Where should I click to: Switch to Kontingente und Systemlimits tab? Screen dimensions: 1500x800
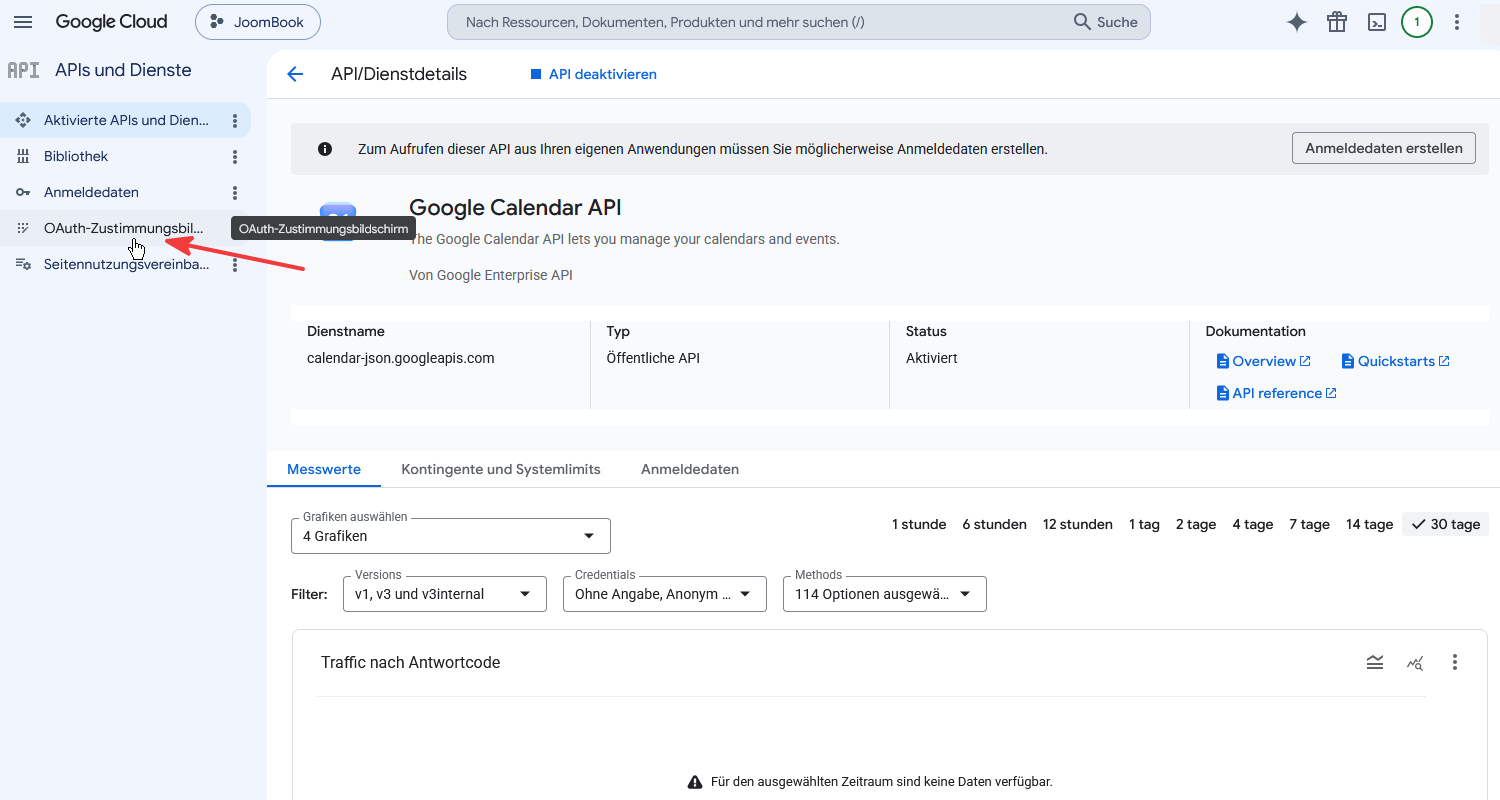point(501,469)
